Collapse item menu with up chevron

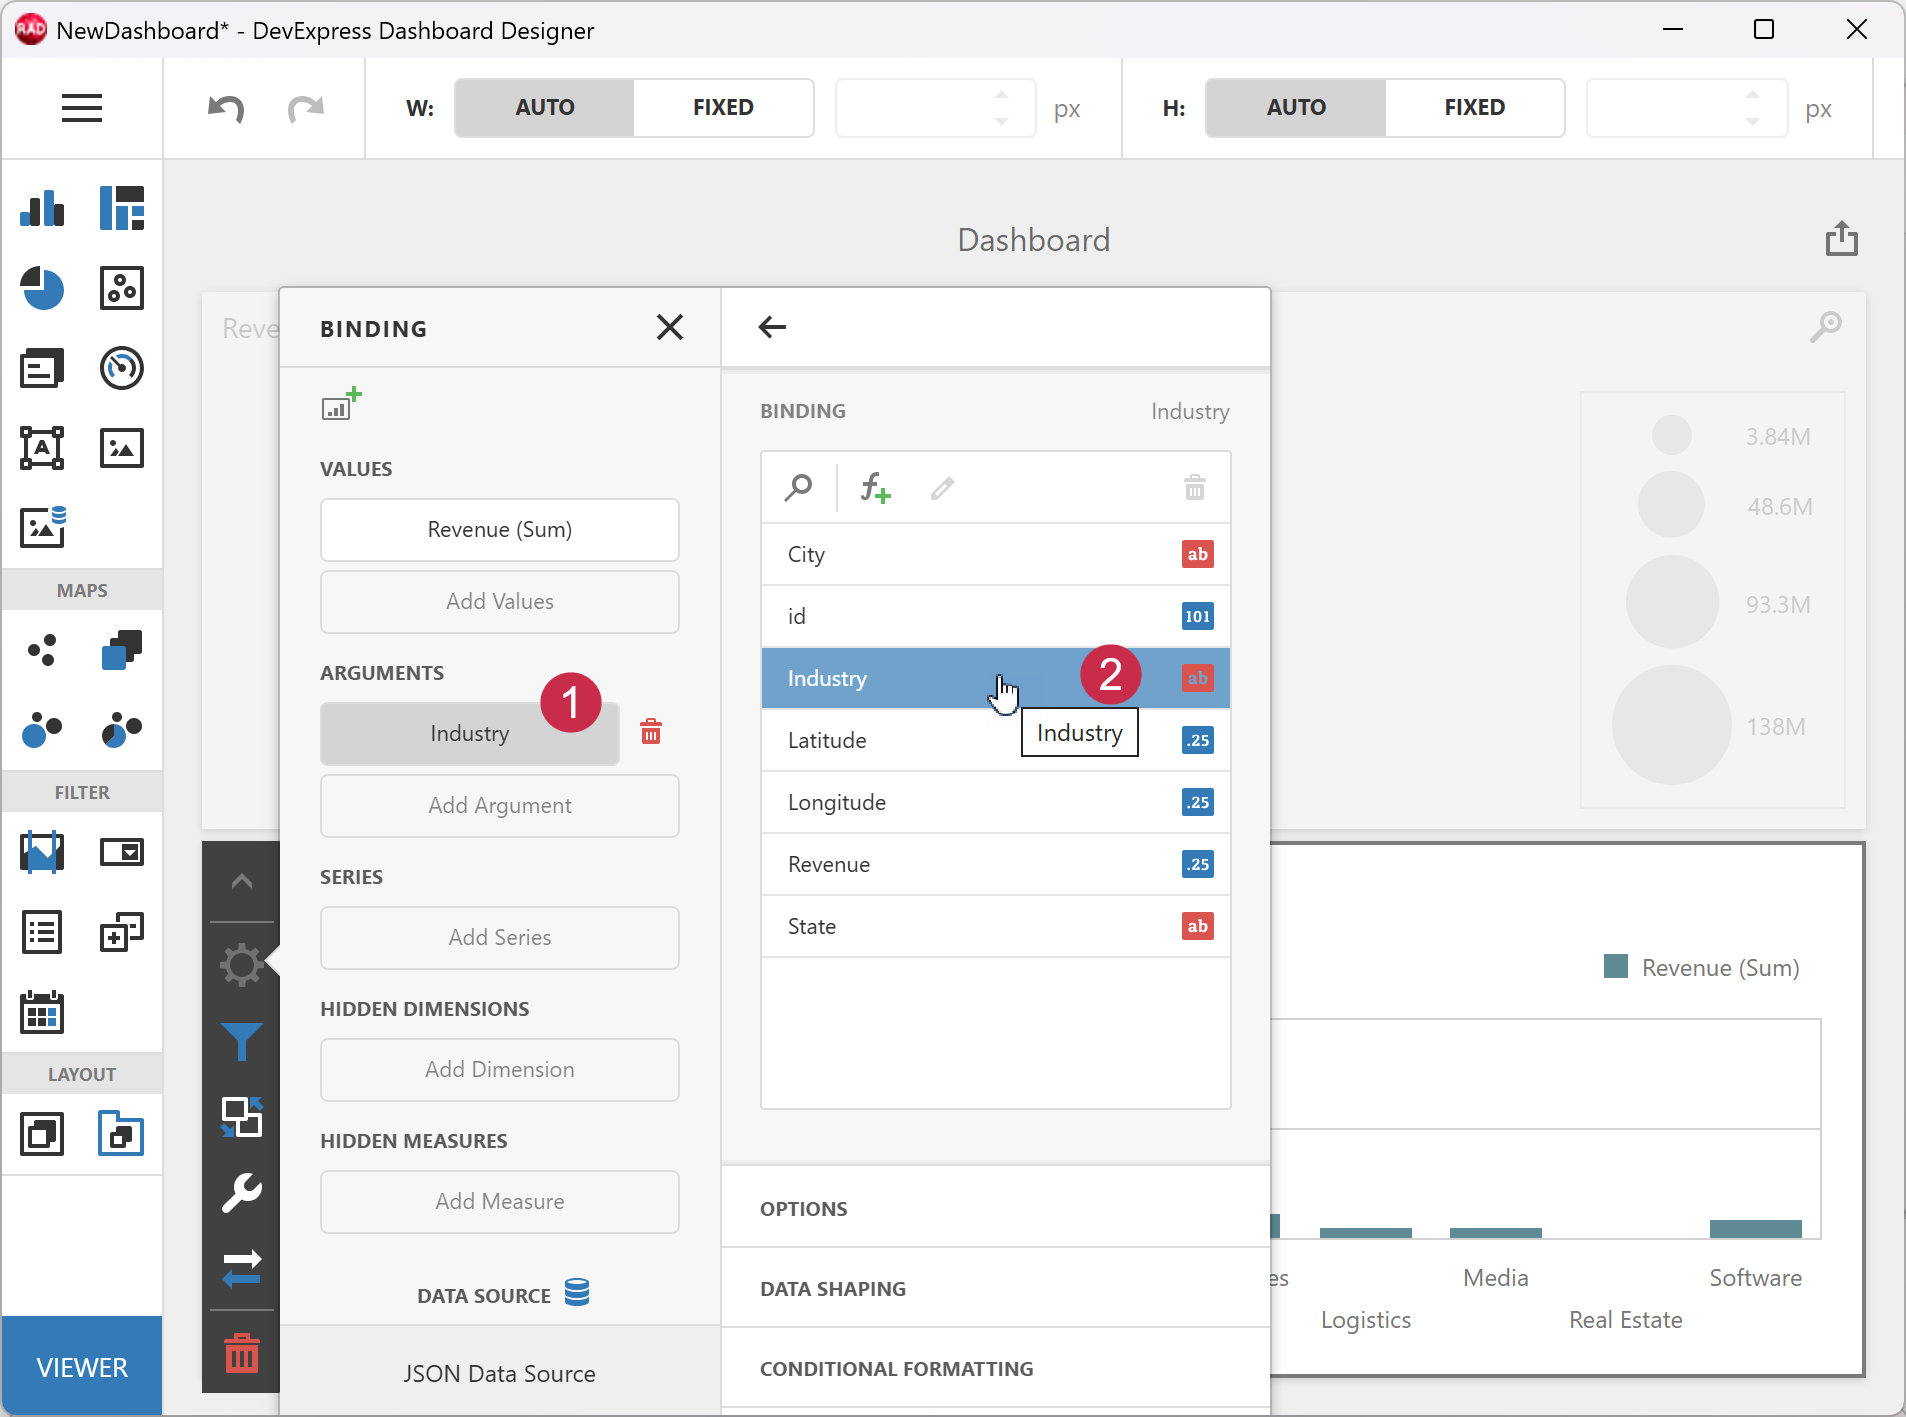(x=241, y=881)
